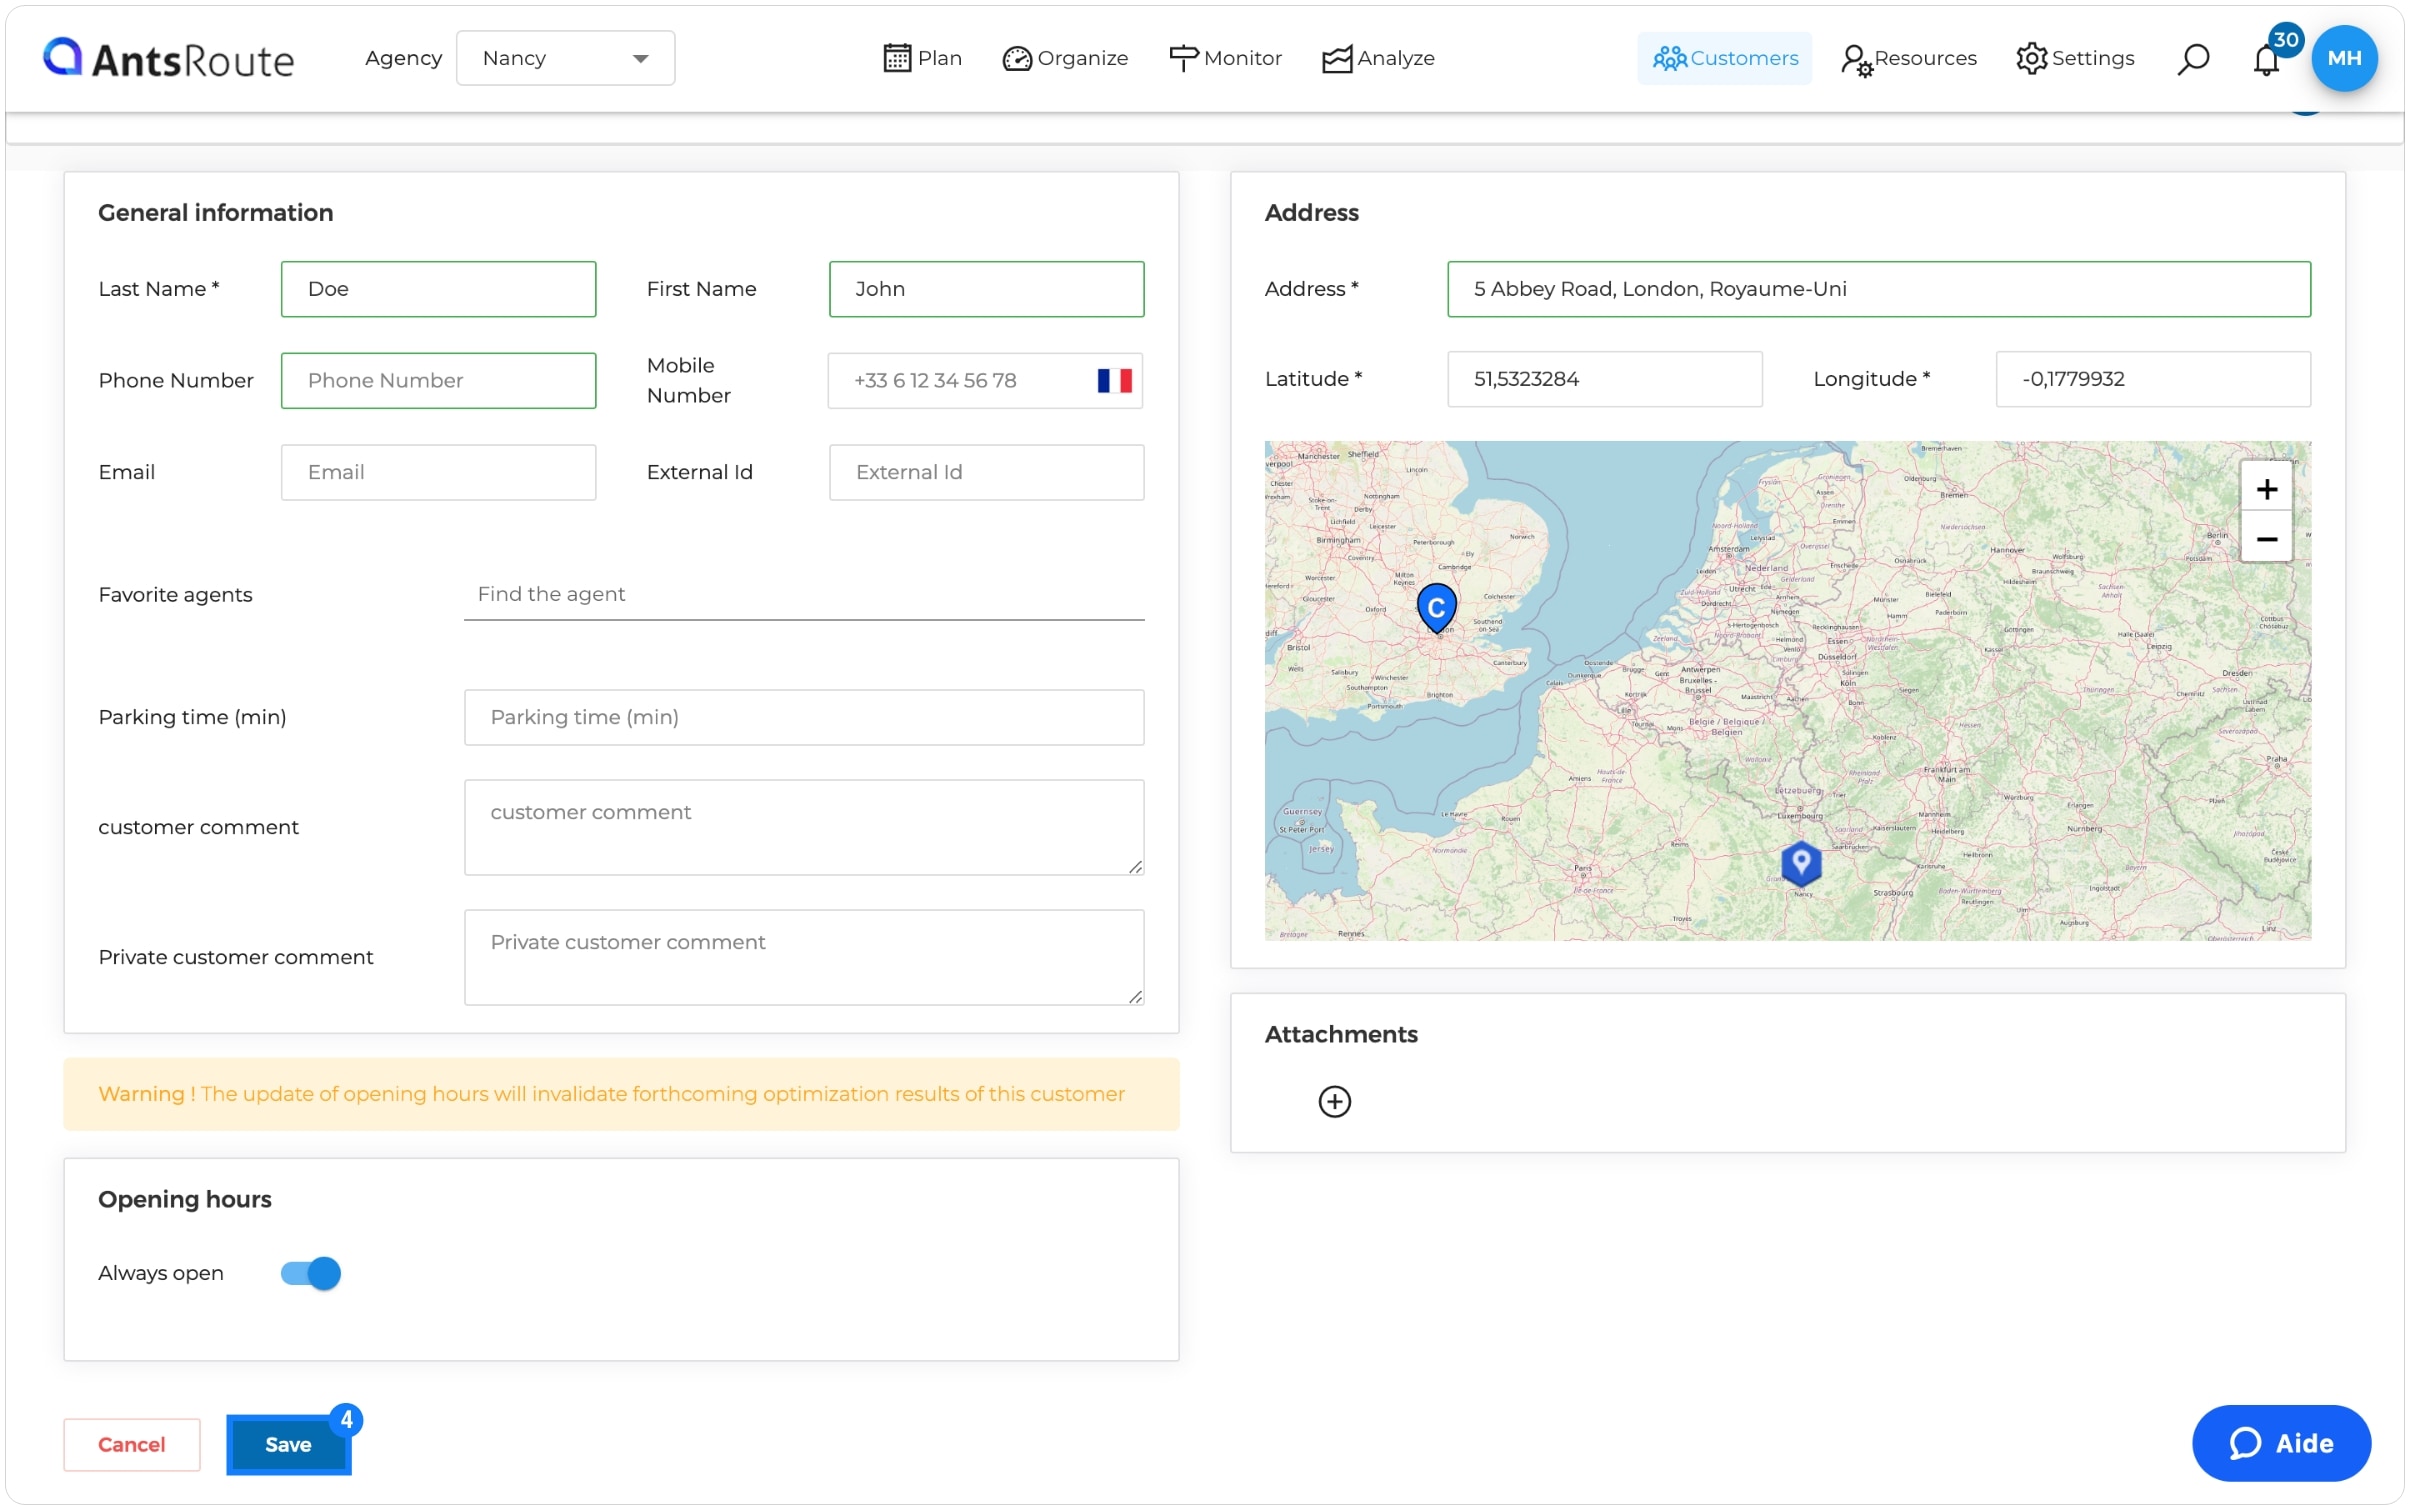Image resolution: width=2410 pixels, height=1510 pixels.
Task: Click the customer comment resize handle
Action: point(1135,866)
